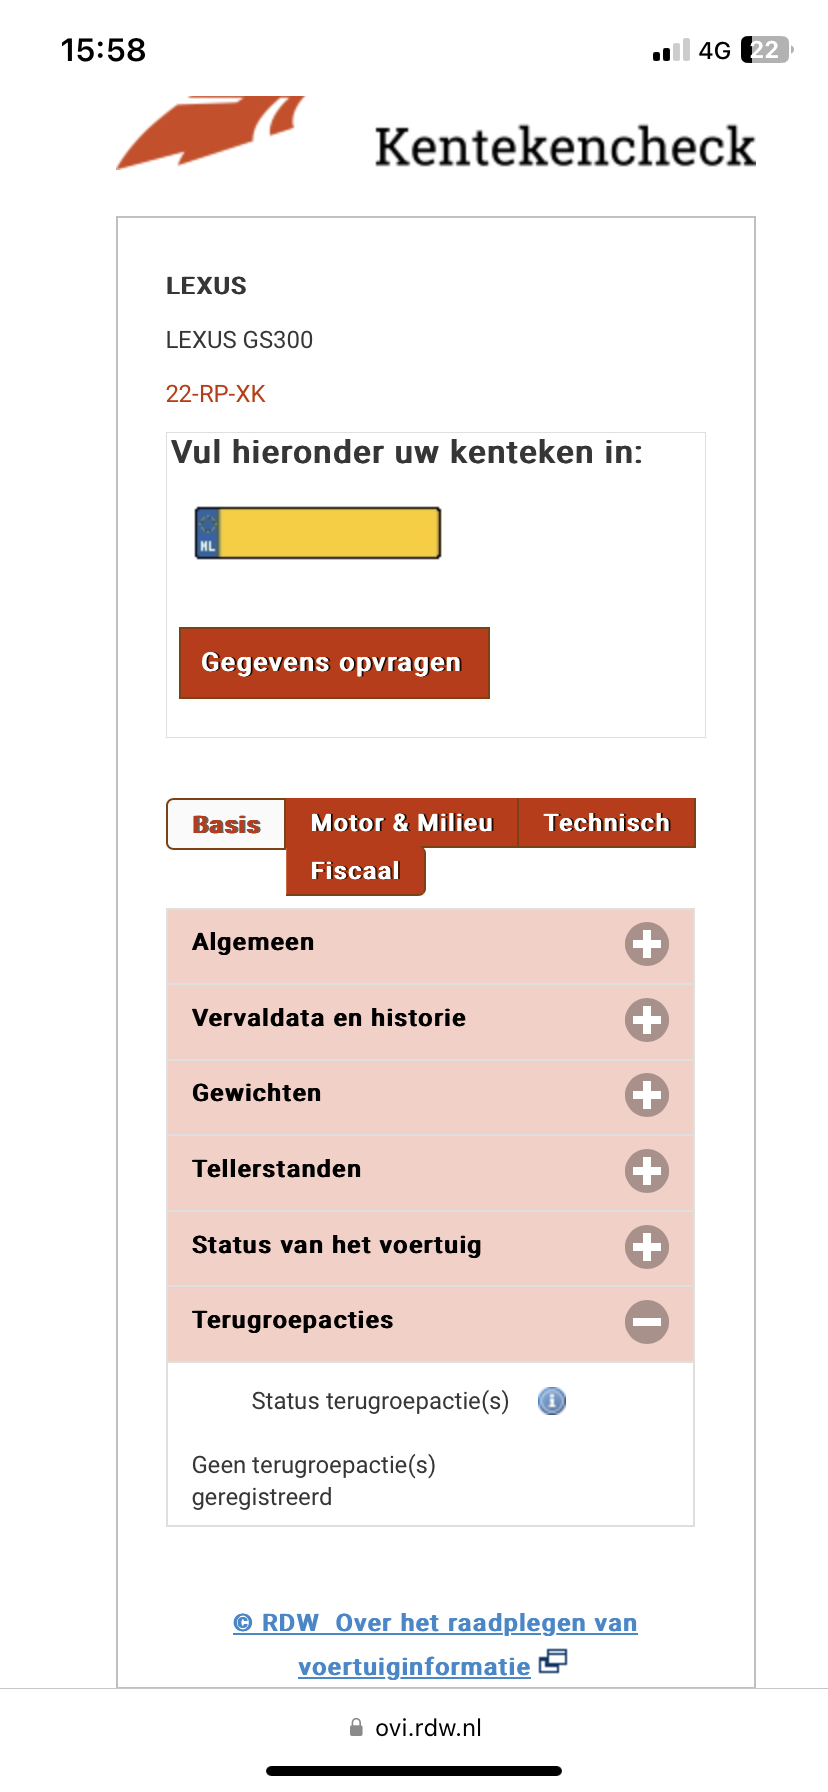Click the info icon beside Status terugroepactie(s)
Image resolution: width=828 pixels, height=1792 pixels.
coord(552,1401)
